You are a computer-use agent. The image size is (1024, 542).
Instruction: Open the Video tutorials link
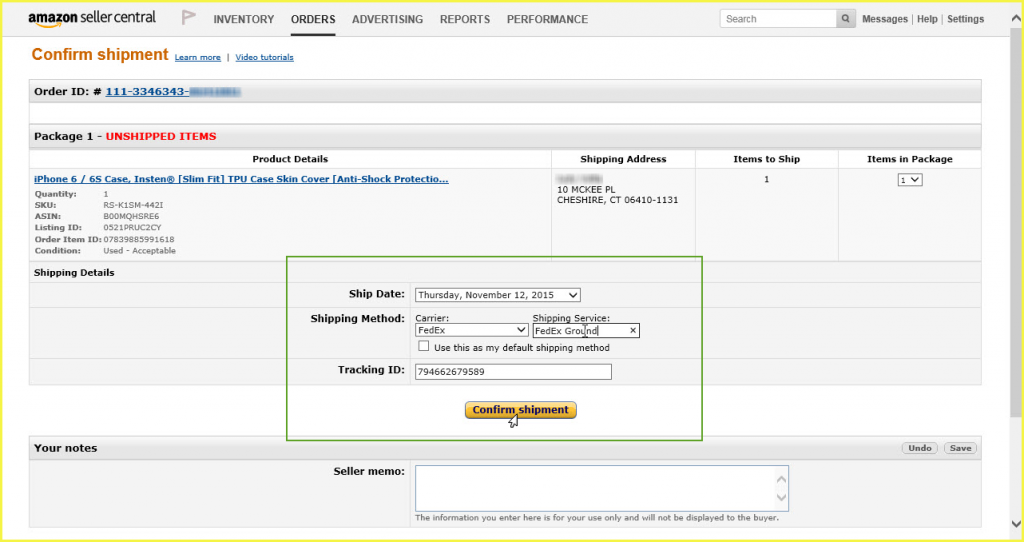pyautogui.click(x=264, y=57)
